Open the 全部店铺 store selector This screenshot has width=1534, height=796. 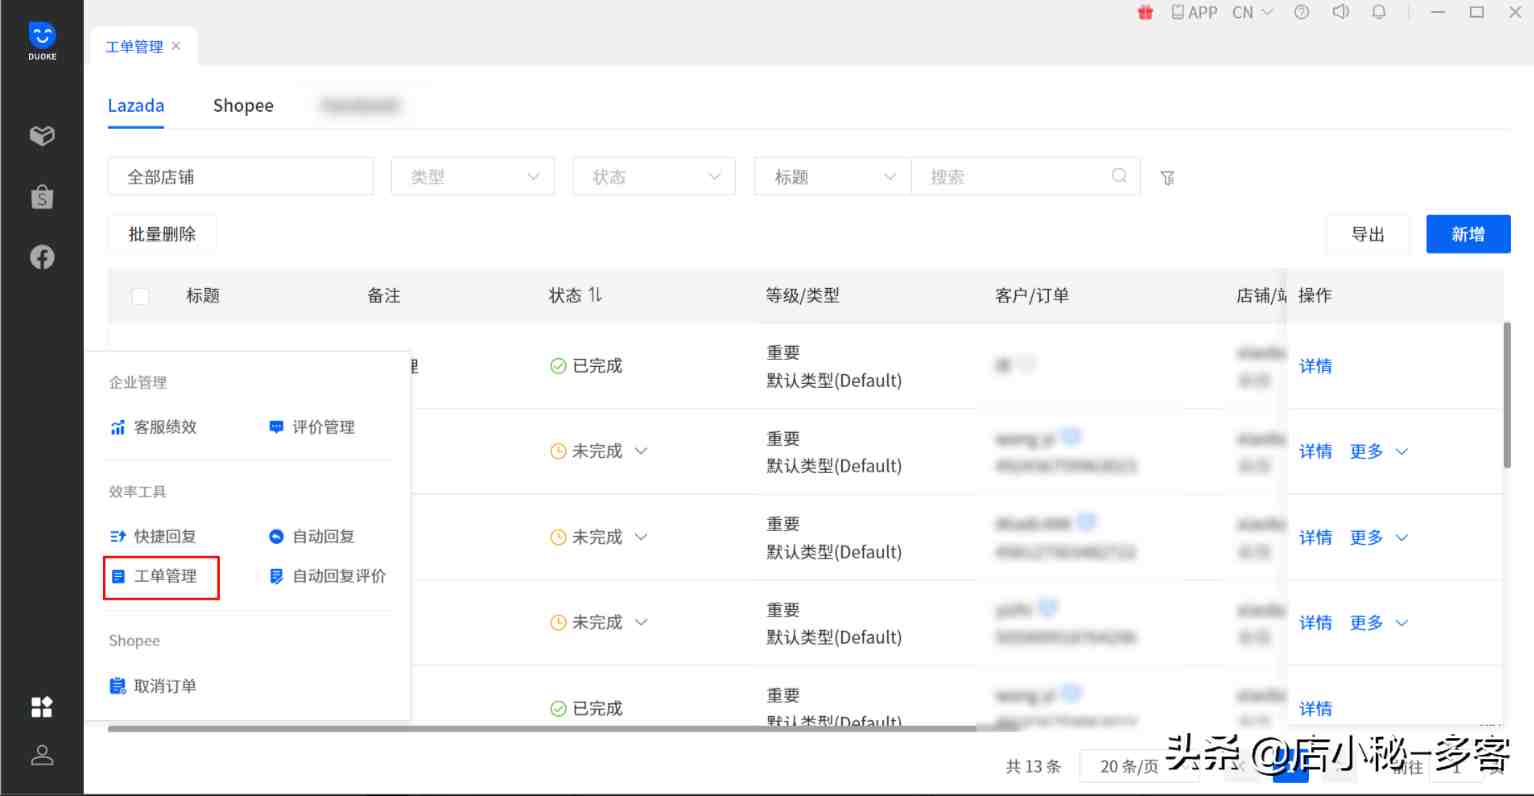[x=240, y=177]
